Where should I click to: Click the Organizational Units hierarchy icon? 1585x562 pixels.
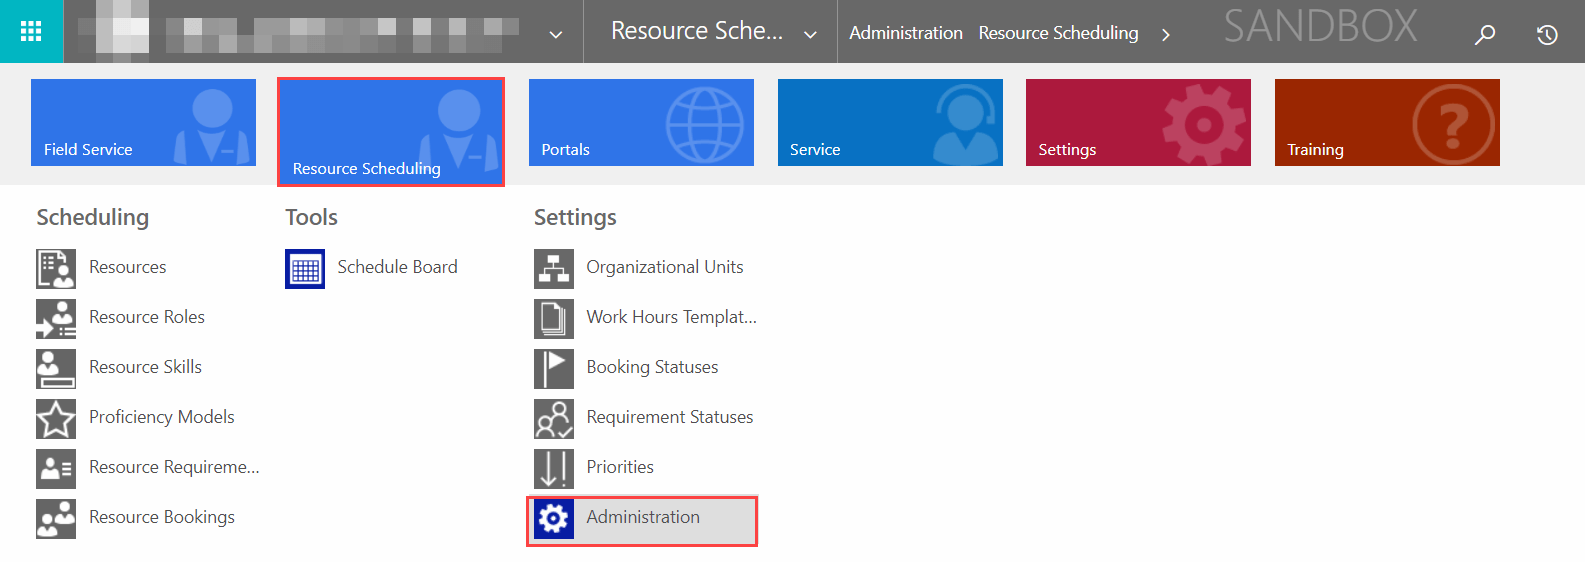click(554, 268)
